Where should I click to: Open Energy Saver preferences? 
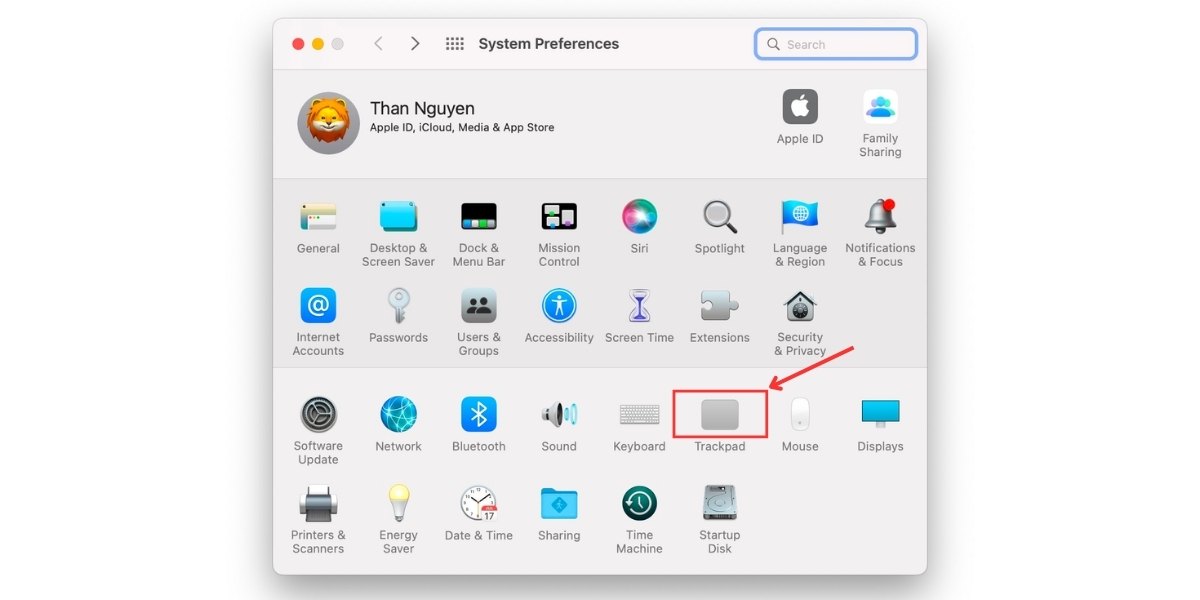coord(398,503)
